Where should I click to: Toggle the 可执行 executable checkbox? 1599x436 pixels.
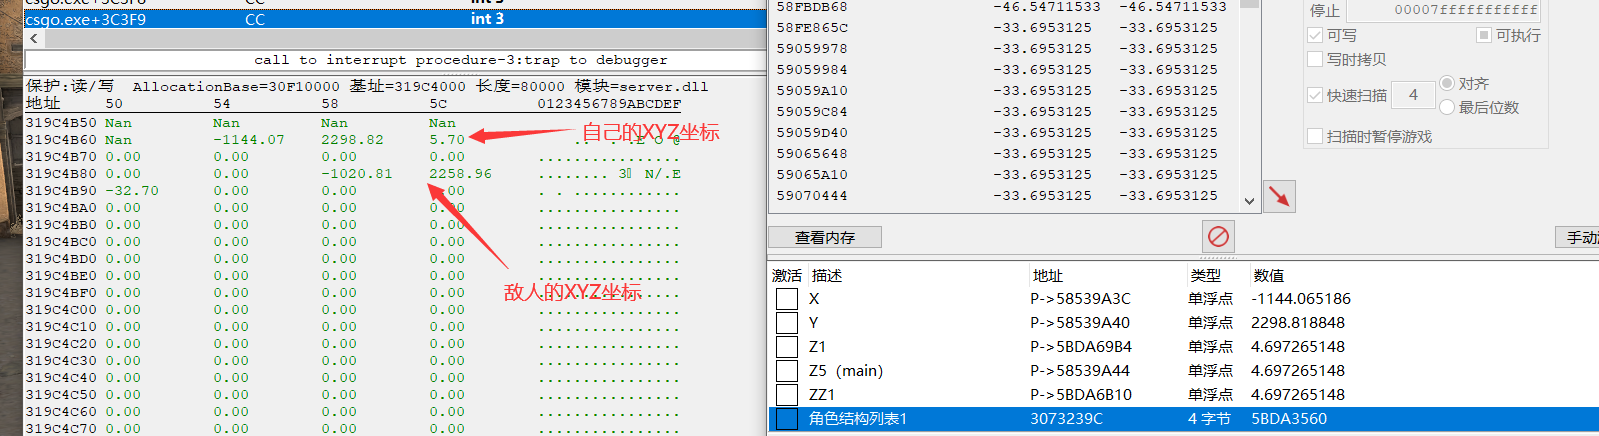point(1484,35)
